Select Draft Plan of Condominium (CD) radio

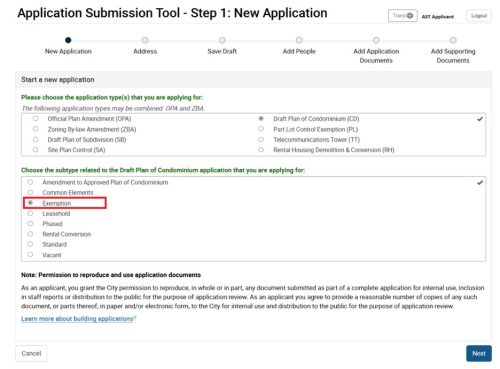pyautogui.click(x=261, y=119)
